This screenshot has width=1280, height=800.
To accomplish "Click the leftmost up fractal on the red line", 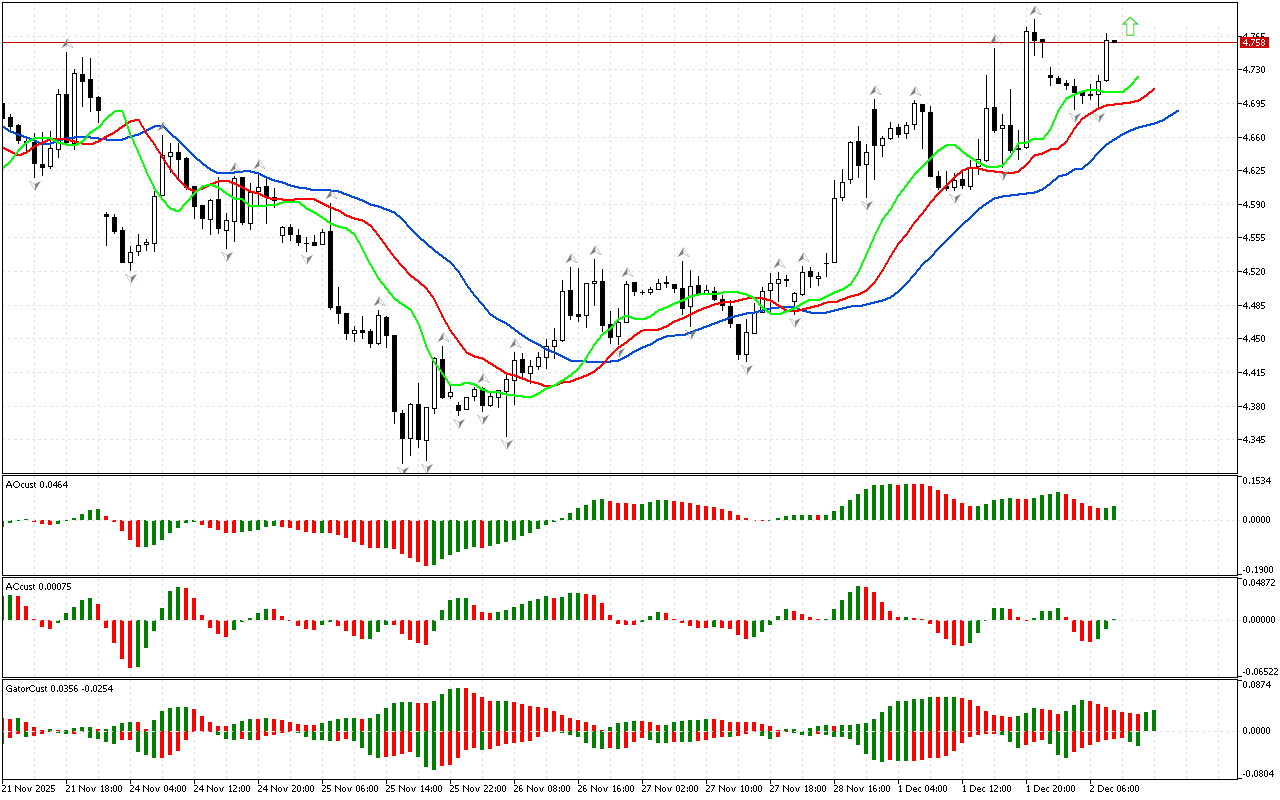I will click(67, 43).
